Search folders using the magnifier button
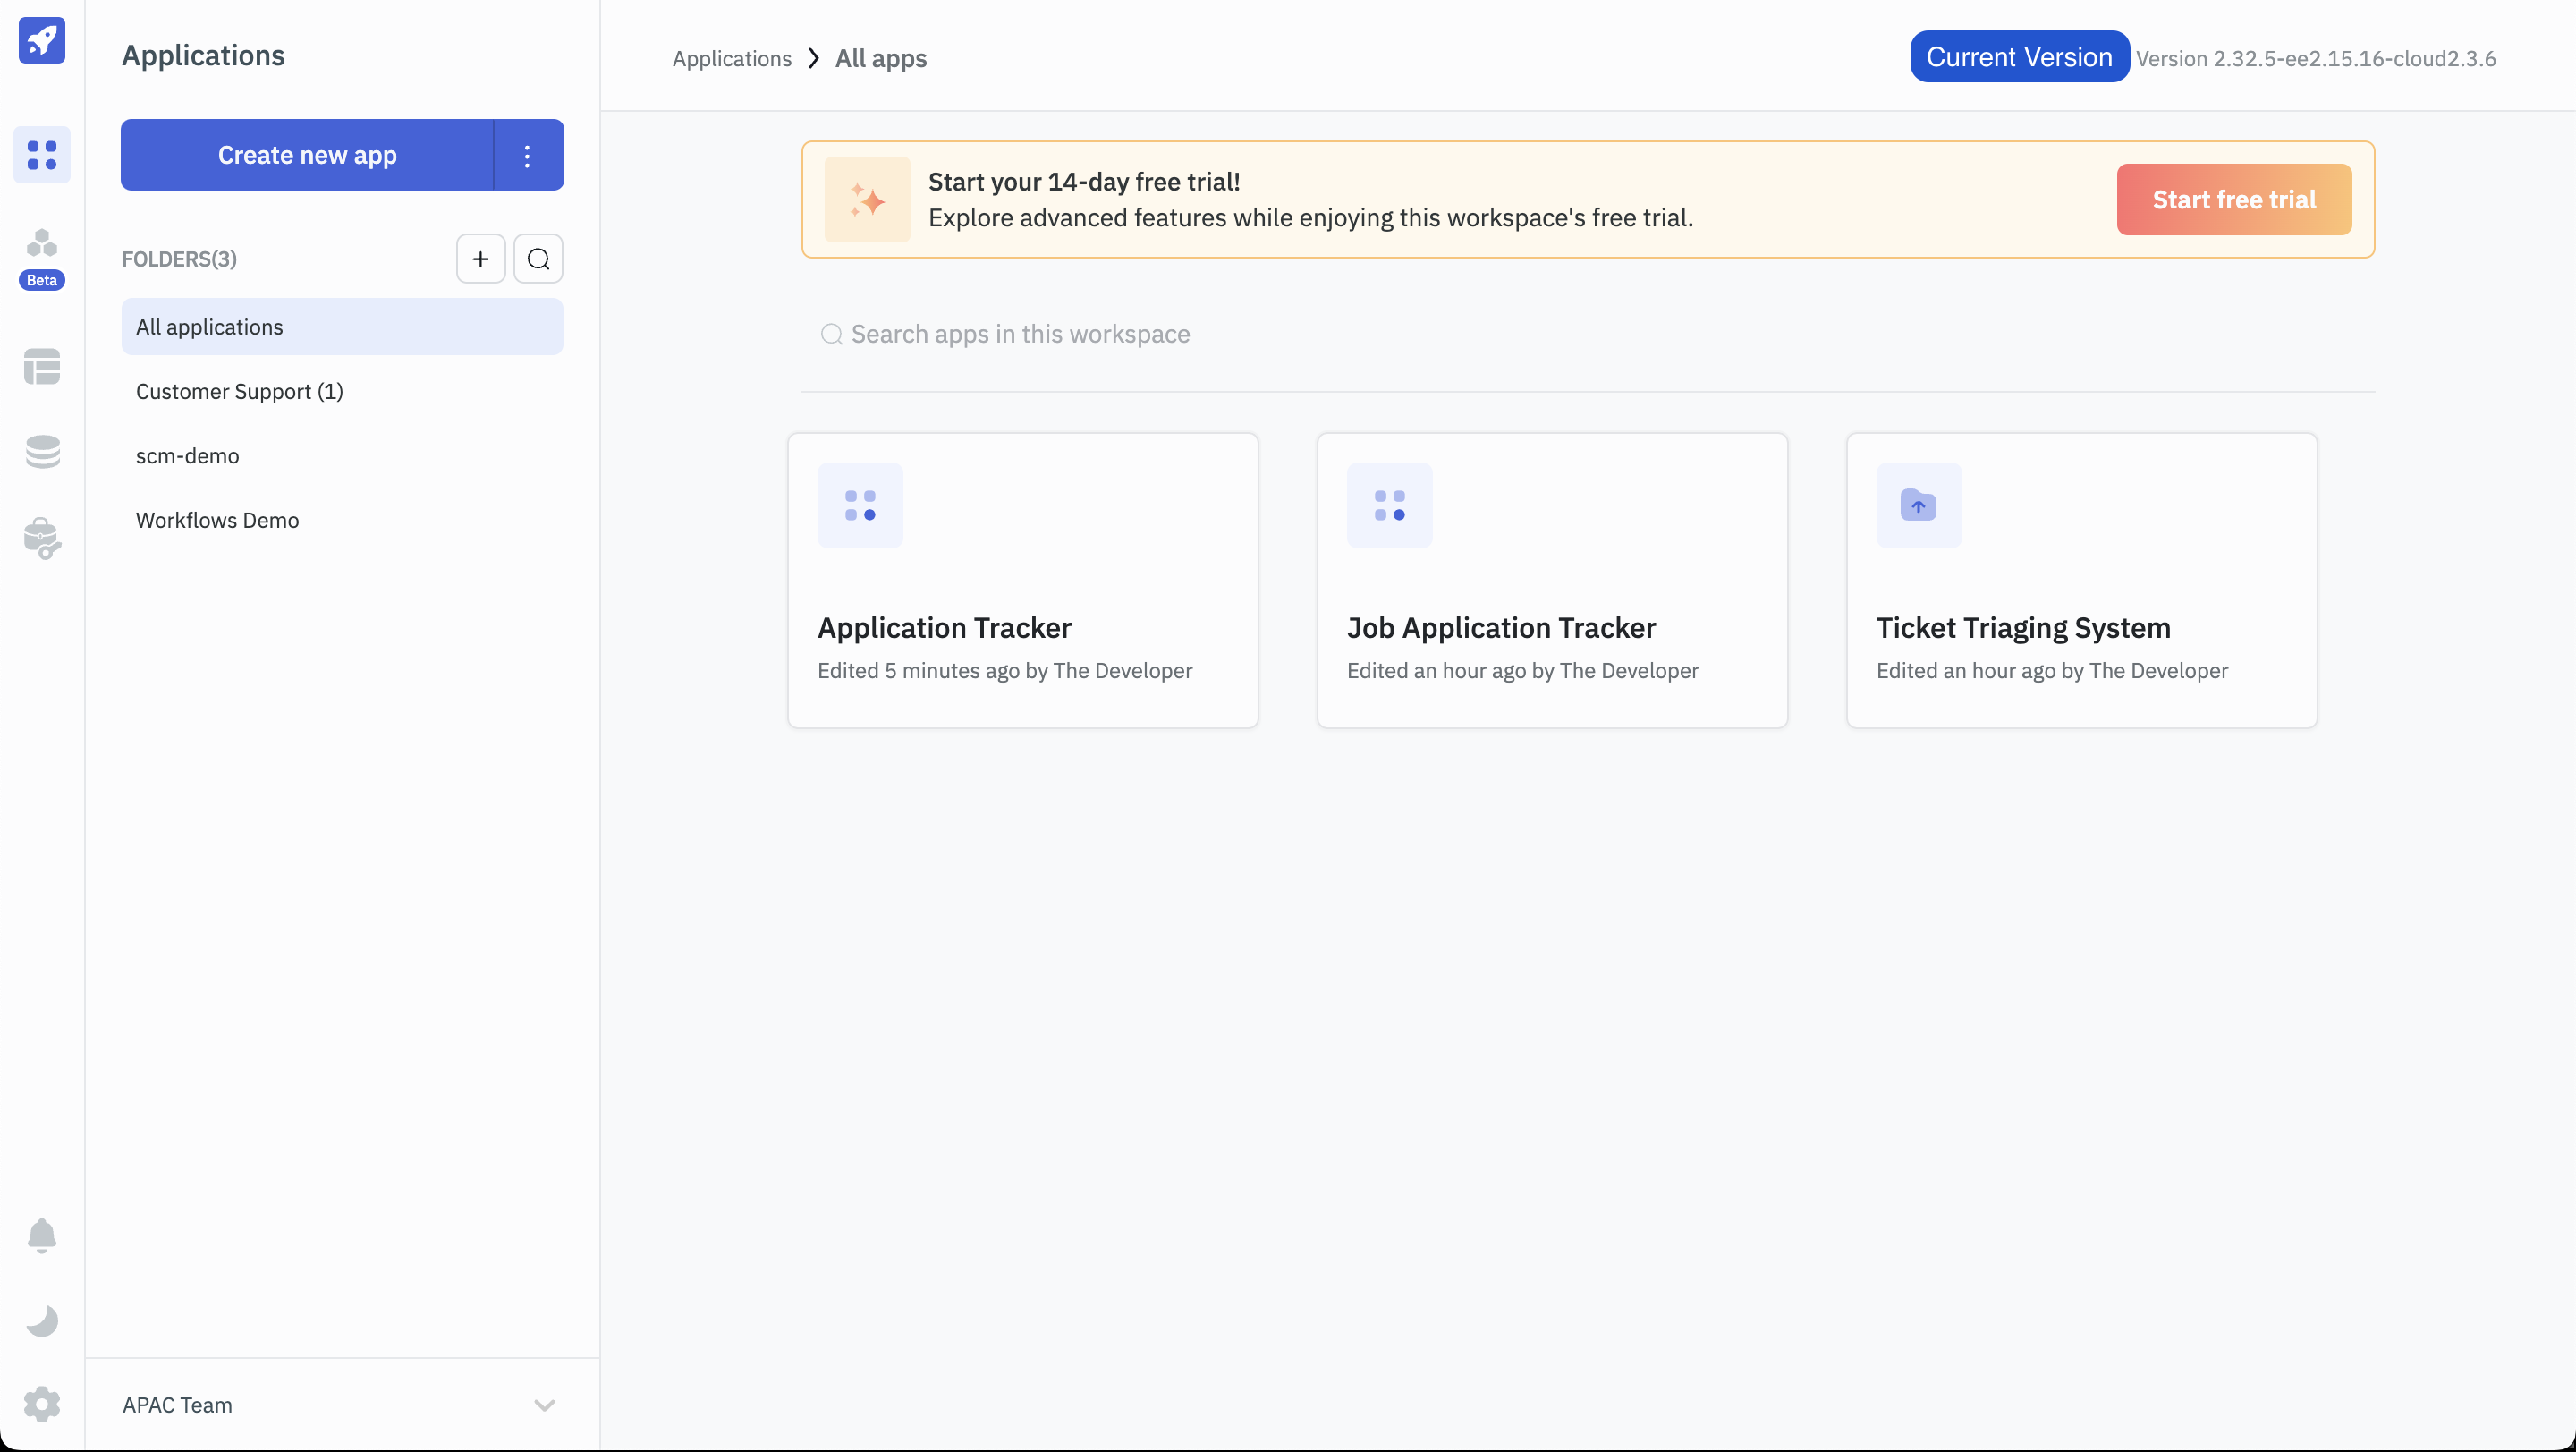This screenshot has height=1452, width=2576. (538, 259)
